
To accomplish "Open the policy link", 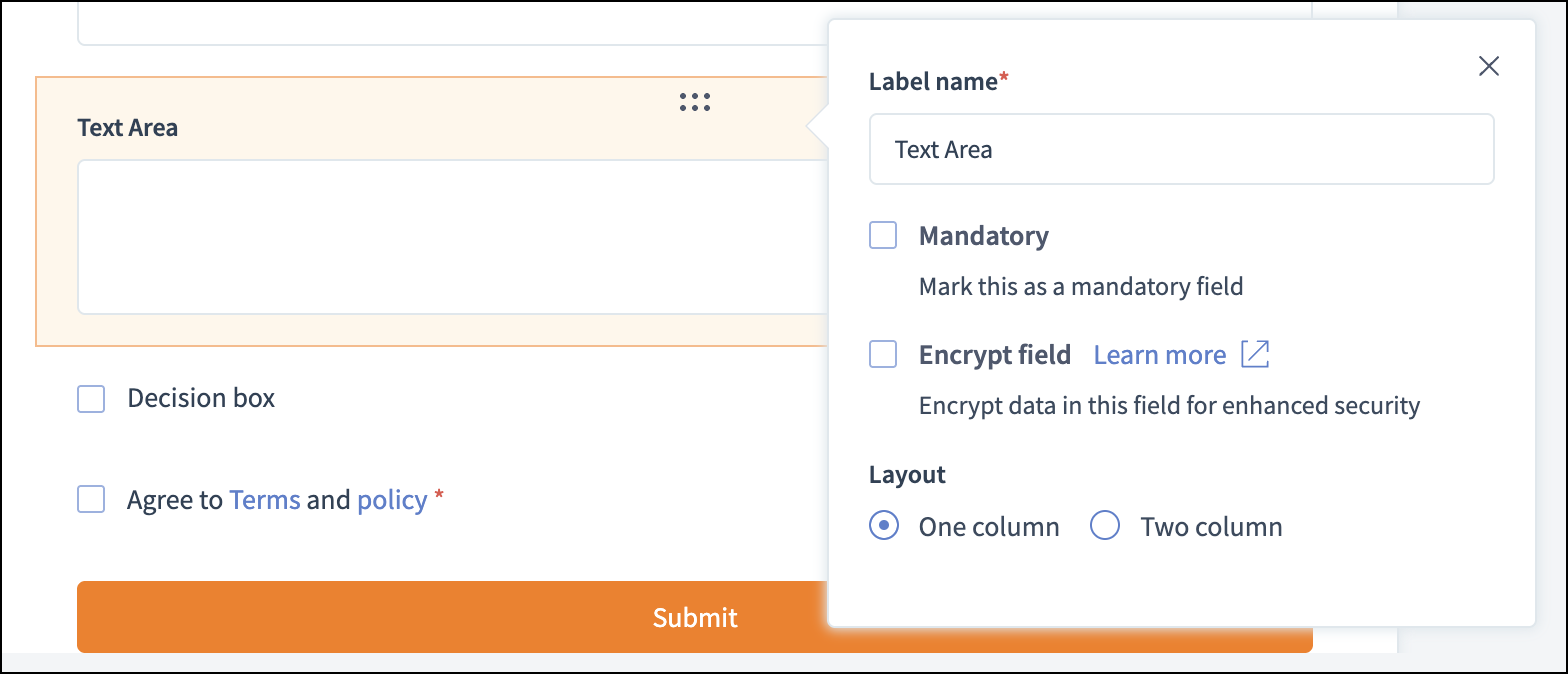I will (392, 500).
